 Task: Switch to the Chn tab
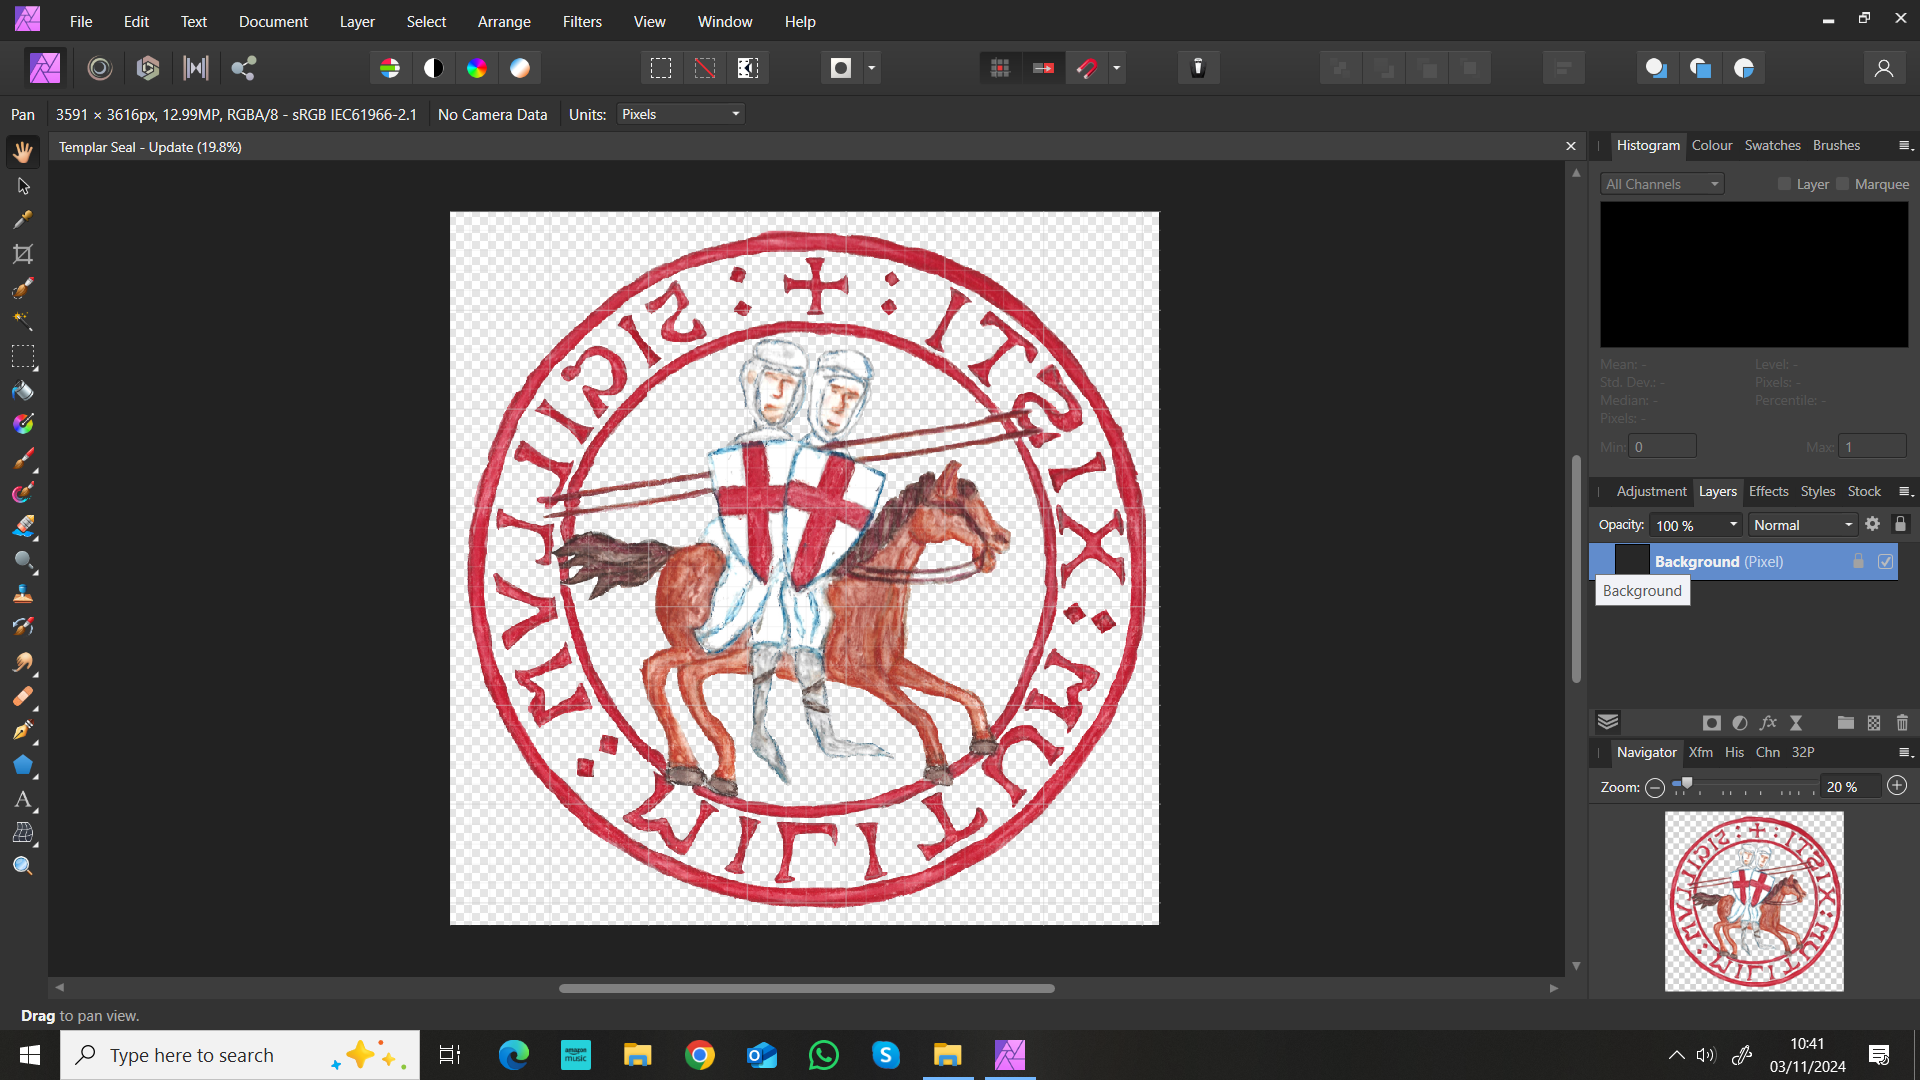[x=1768, y=752]
